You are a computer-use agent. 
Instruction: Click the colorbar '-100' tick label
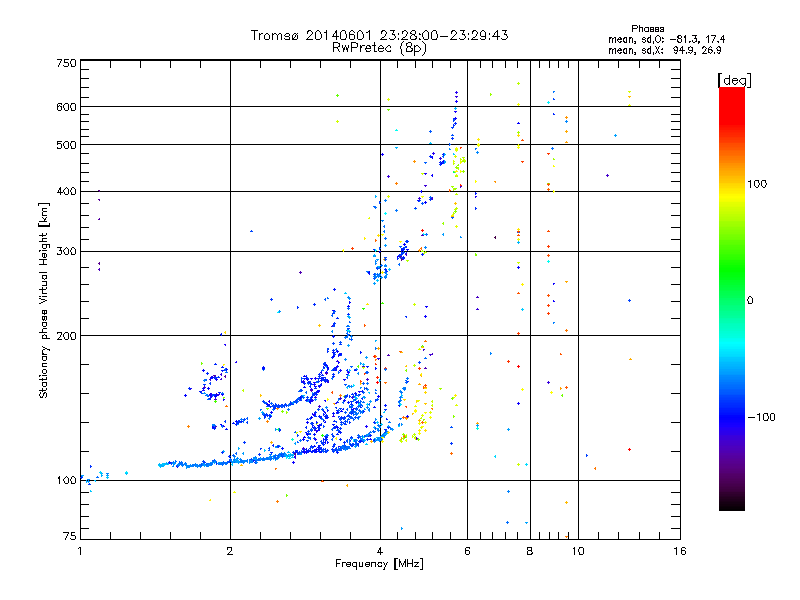coord(762,417)
